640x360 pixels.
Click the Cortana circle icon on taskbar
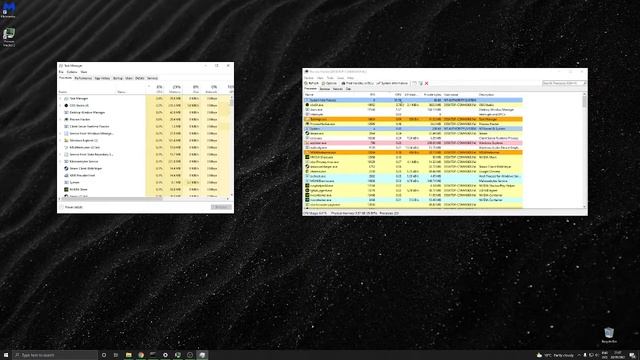tap(104, 355)
